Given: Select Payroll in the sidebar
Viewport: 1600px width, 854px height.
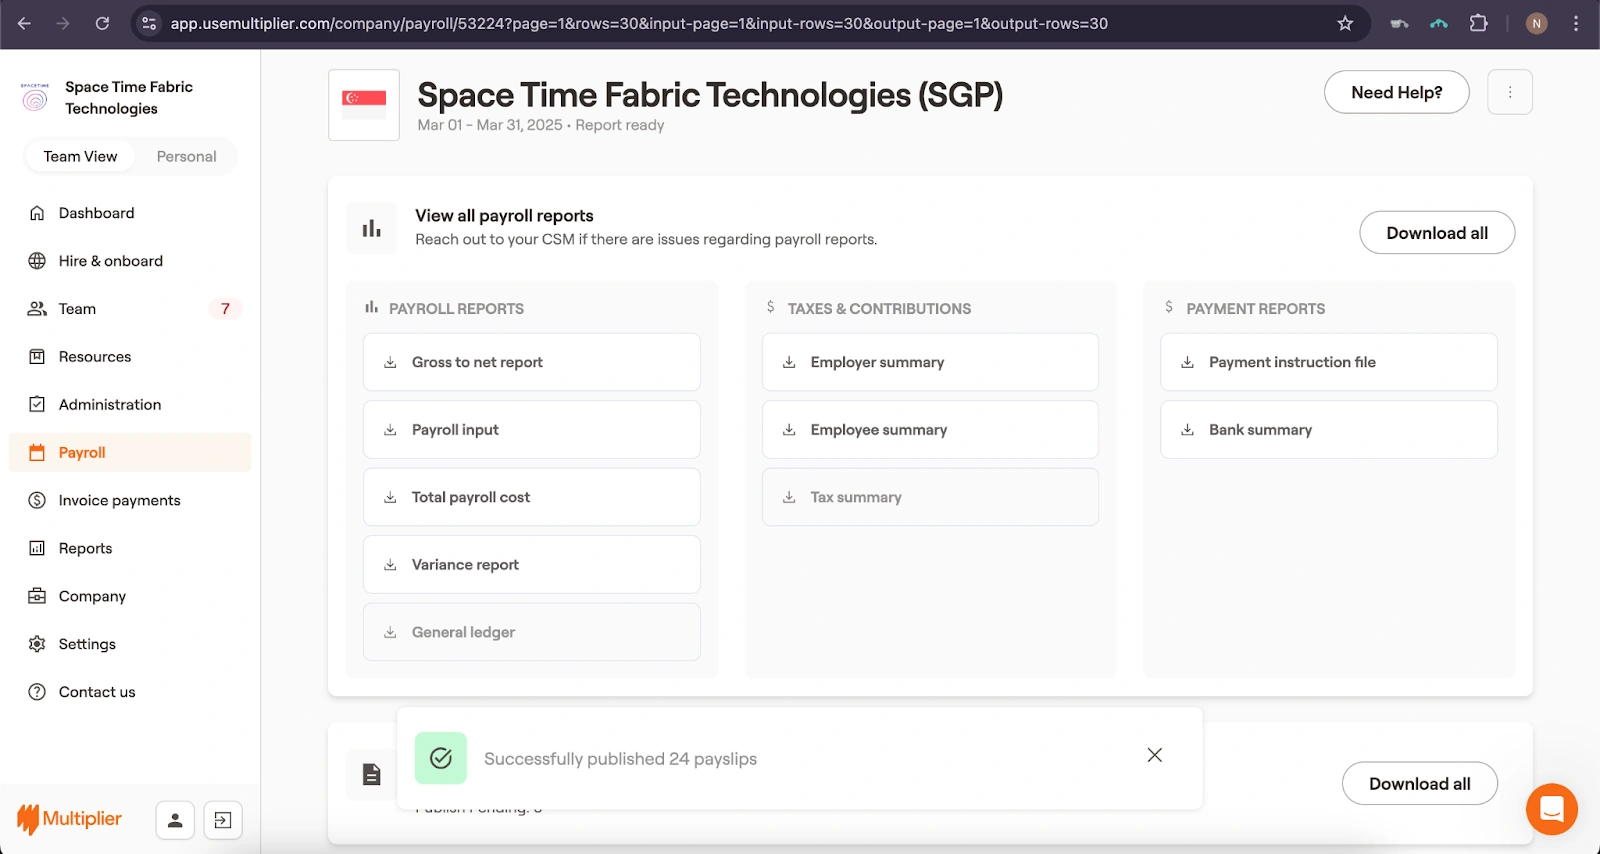Looking at the screenshot, I should [x=130, y=452].
